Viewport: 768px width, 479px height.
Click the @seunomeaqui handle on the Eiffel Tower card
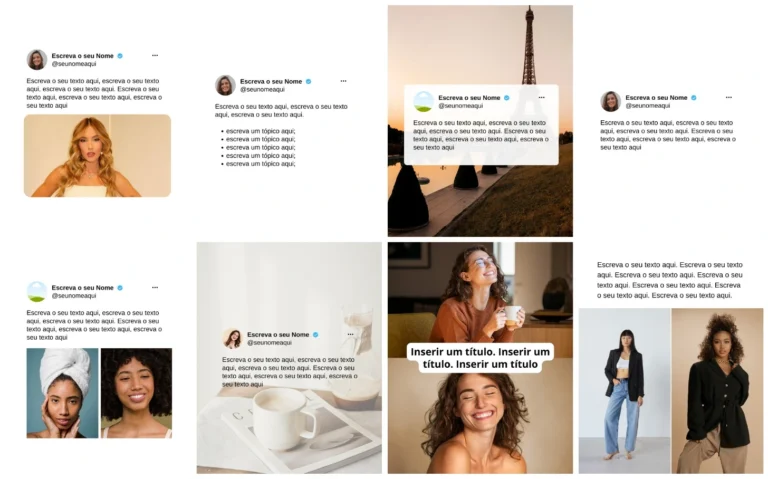pos(460,106)
